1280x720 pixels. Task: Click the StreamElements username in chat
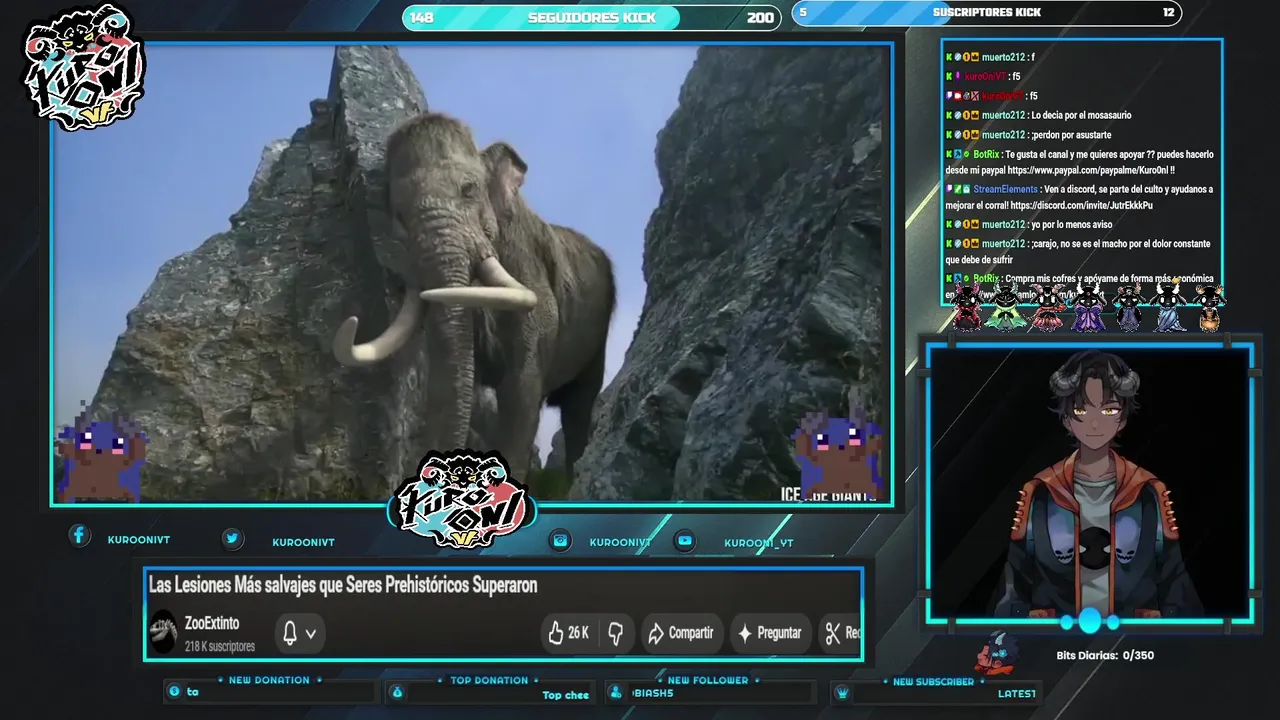point(1005,189)
